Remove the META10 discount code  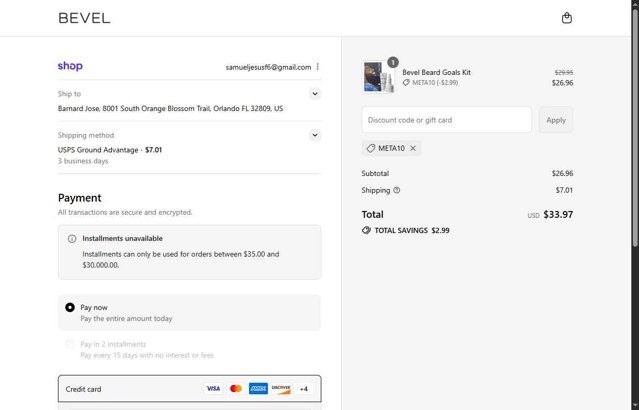[413, 148]
